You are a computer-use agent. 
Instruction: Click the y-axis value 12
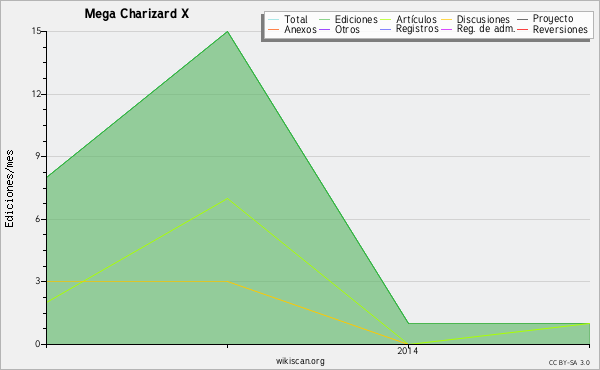tap(36, 94)
